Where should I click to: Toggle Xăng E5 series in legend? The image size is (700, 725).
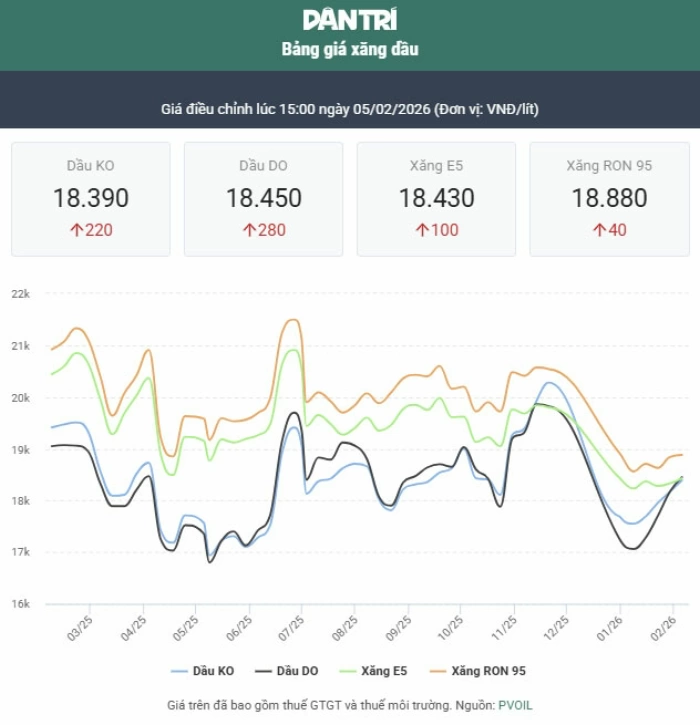coord(377,671)
